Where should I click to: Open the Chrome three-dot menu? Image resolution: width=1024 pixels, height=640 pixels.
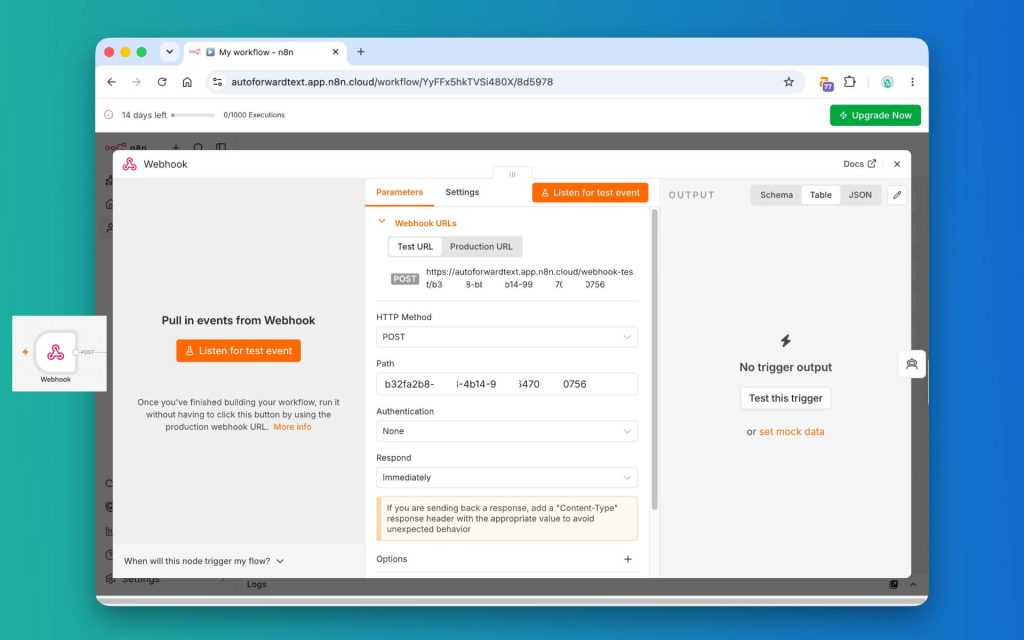pos(912,82)
